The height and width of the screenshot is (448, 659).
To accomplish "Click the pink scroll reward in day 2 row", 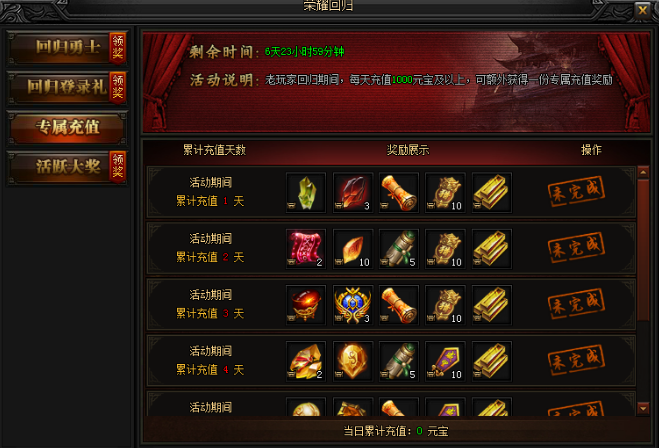I will point(306,249).
